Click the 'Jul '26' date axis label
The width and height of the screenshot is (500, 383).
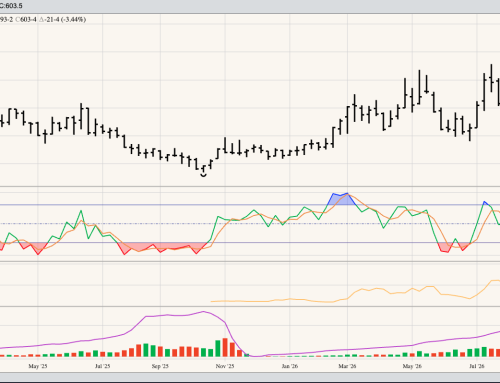click(x=477, y=366)
